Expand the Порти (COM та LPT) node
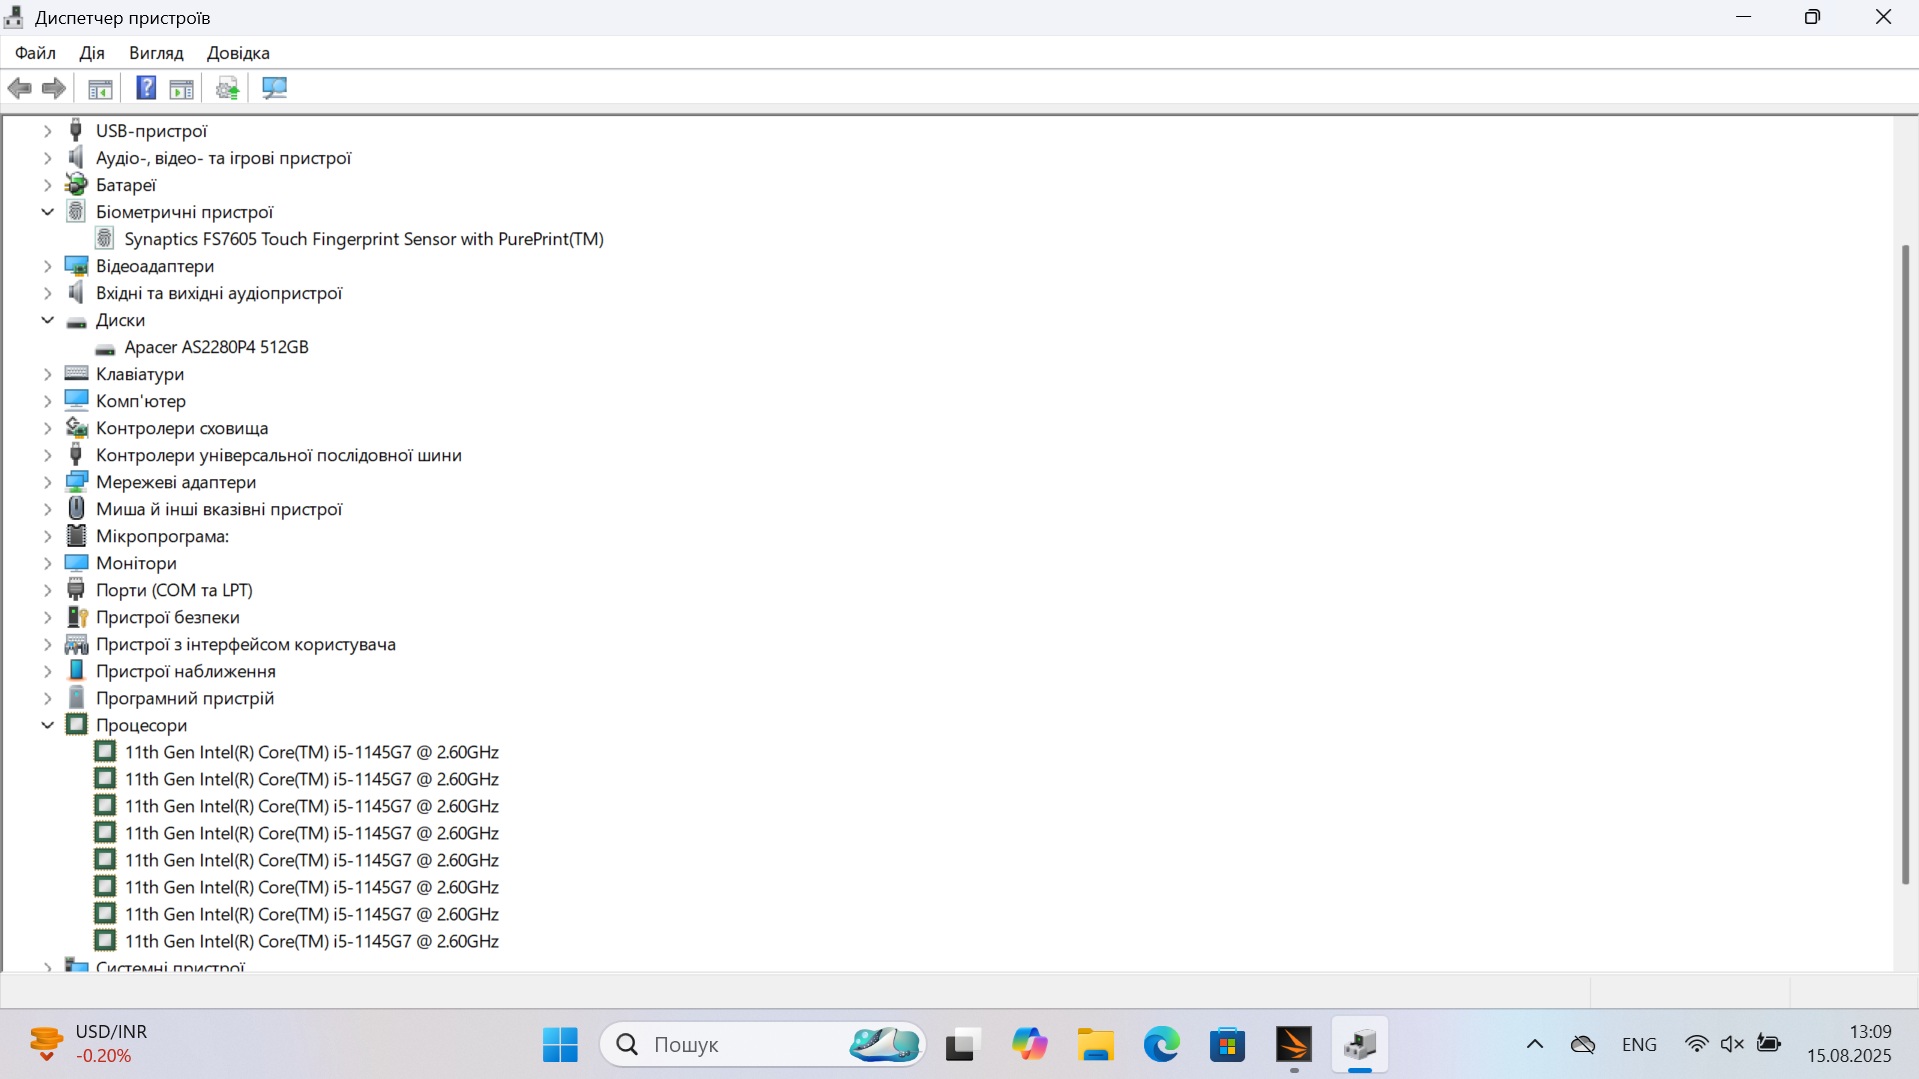Image resolution: width=1919 pixels, height=1079 pixels. (x=47, y=589)
